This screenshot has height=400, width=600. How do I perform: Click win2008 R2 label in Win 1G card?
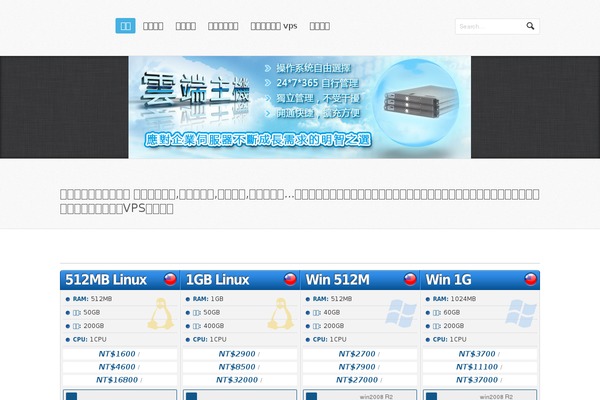[496, 397]
